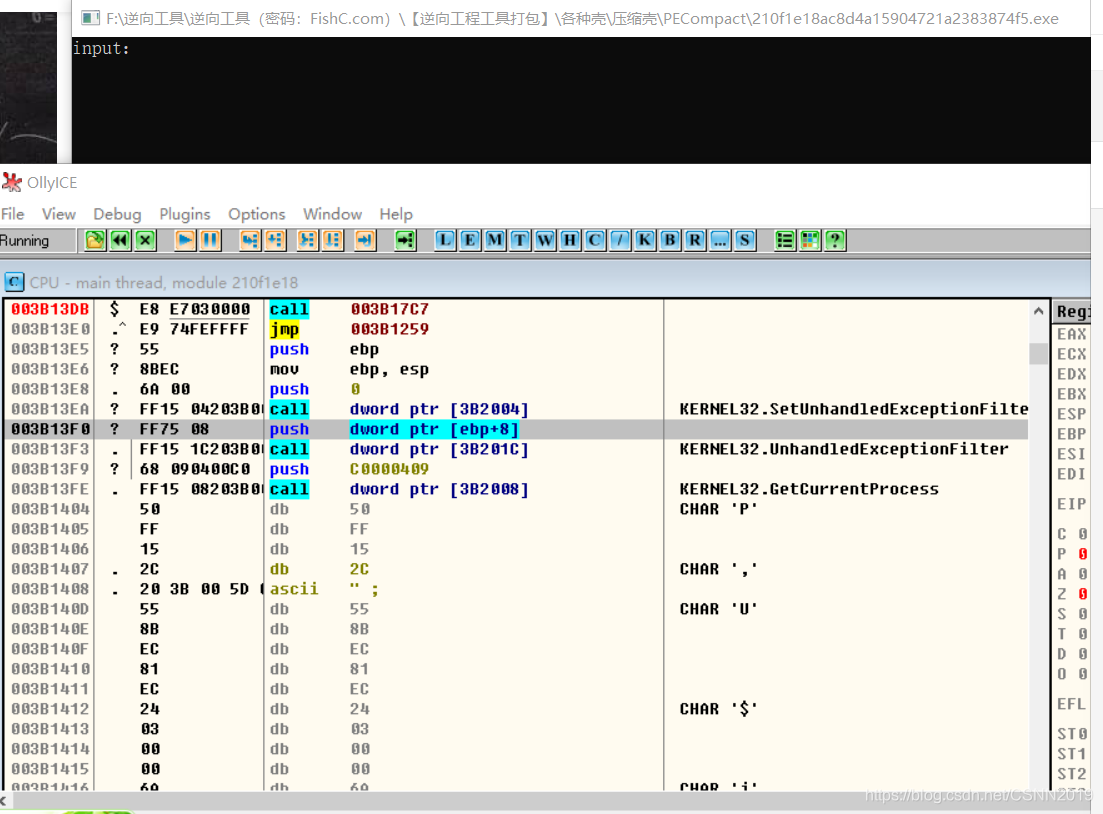Viewport: 1103px width, 814px height.
Task: Select the GetCurrentProcess call row
Action: coord(516,489)
